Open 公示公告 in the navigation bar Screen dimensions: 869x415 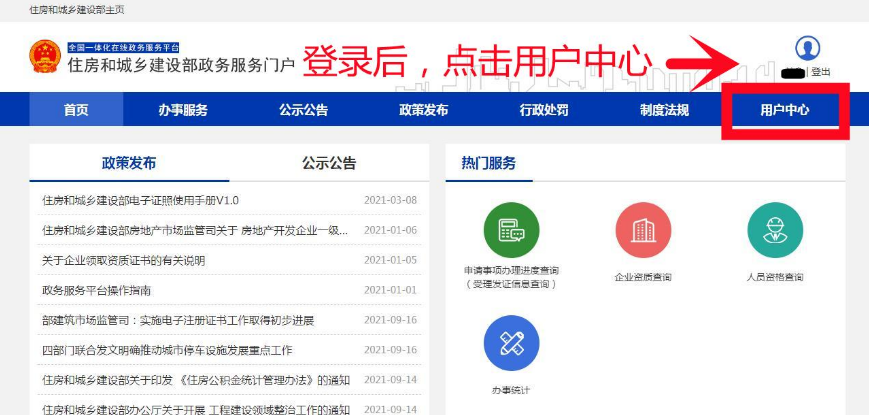(x=303, y=110)
